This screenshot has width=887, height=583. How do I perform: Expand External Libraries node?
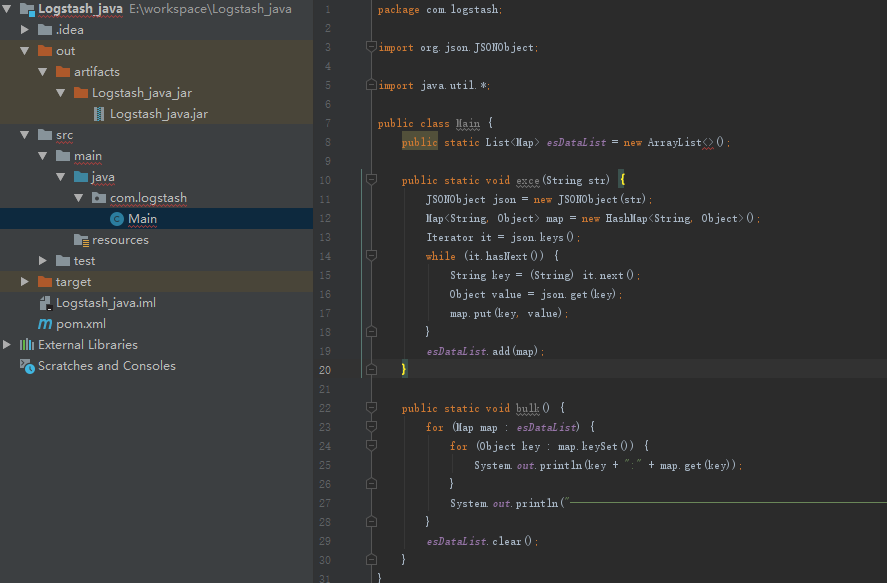tap(7, 344)
